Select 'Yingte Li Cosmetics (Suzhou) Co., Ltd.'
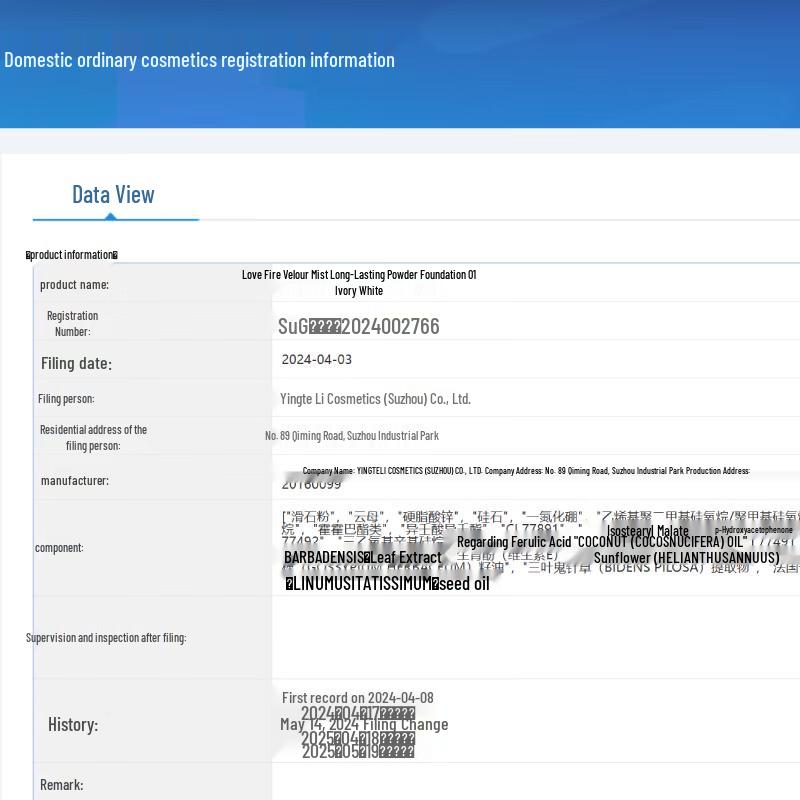Screen dimensions: 800x800 tap(376, 399)
